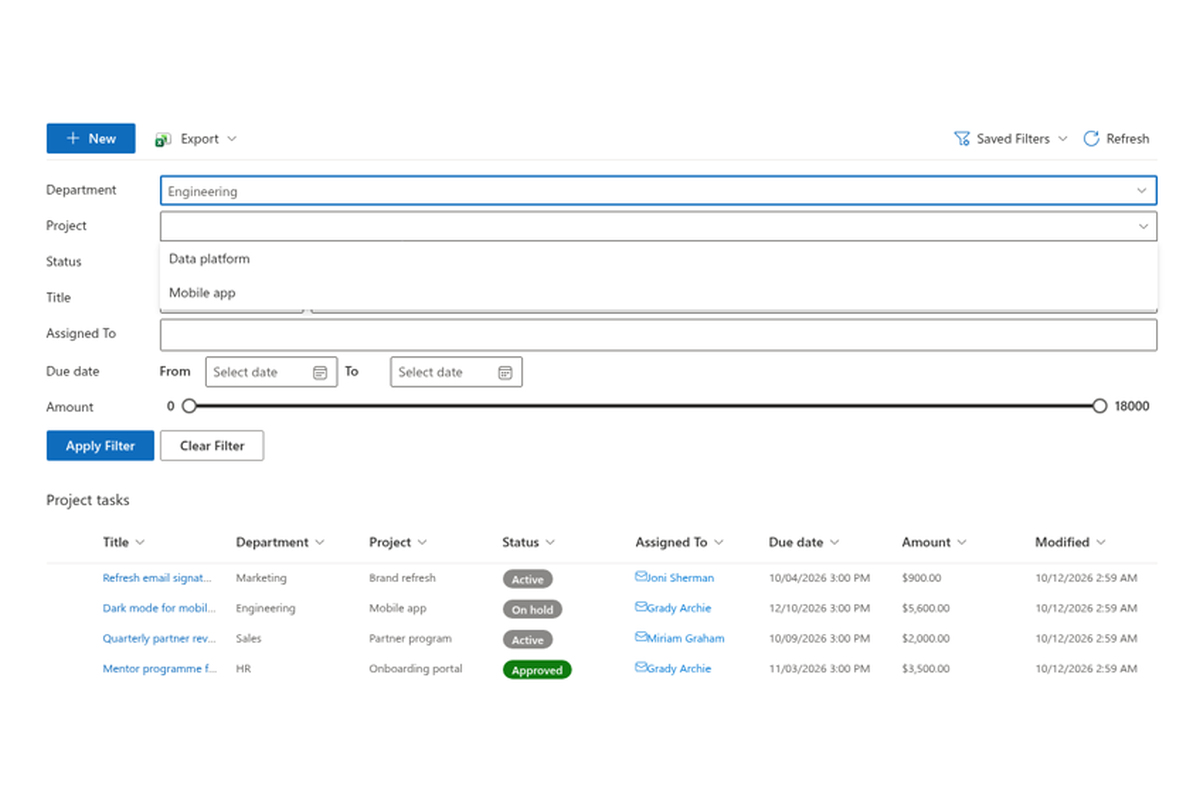
Task: Click the $5,600.00 amount cell
Action: click(926, 608)
